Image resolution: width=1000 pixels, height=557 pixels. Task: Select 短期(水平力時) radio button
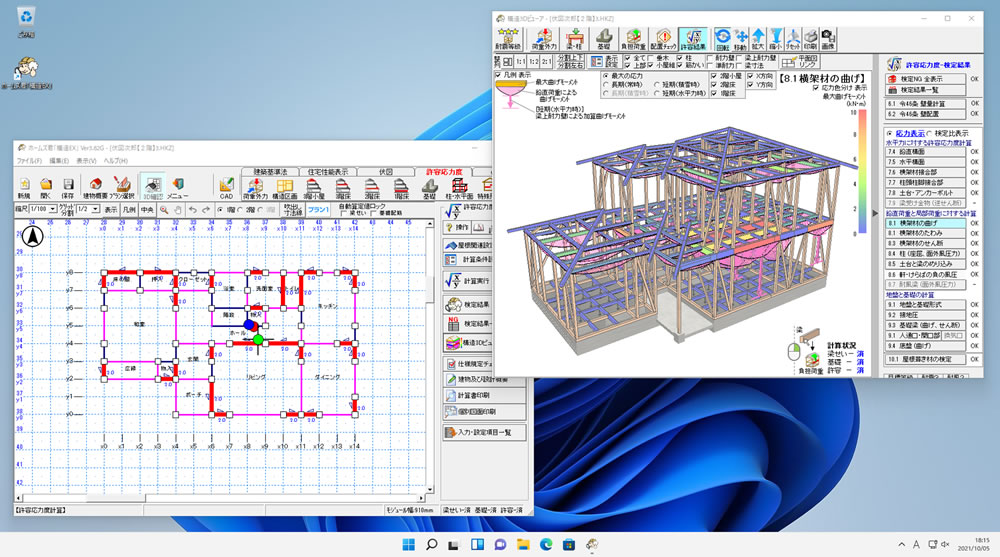pos(657,93)
